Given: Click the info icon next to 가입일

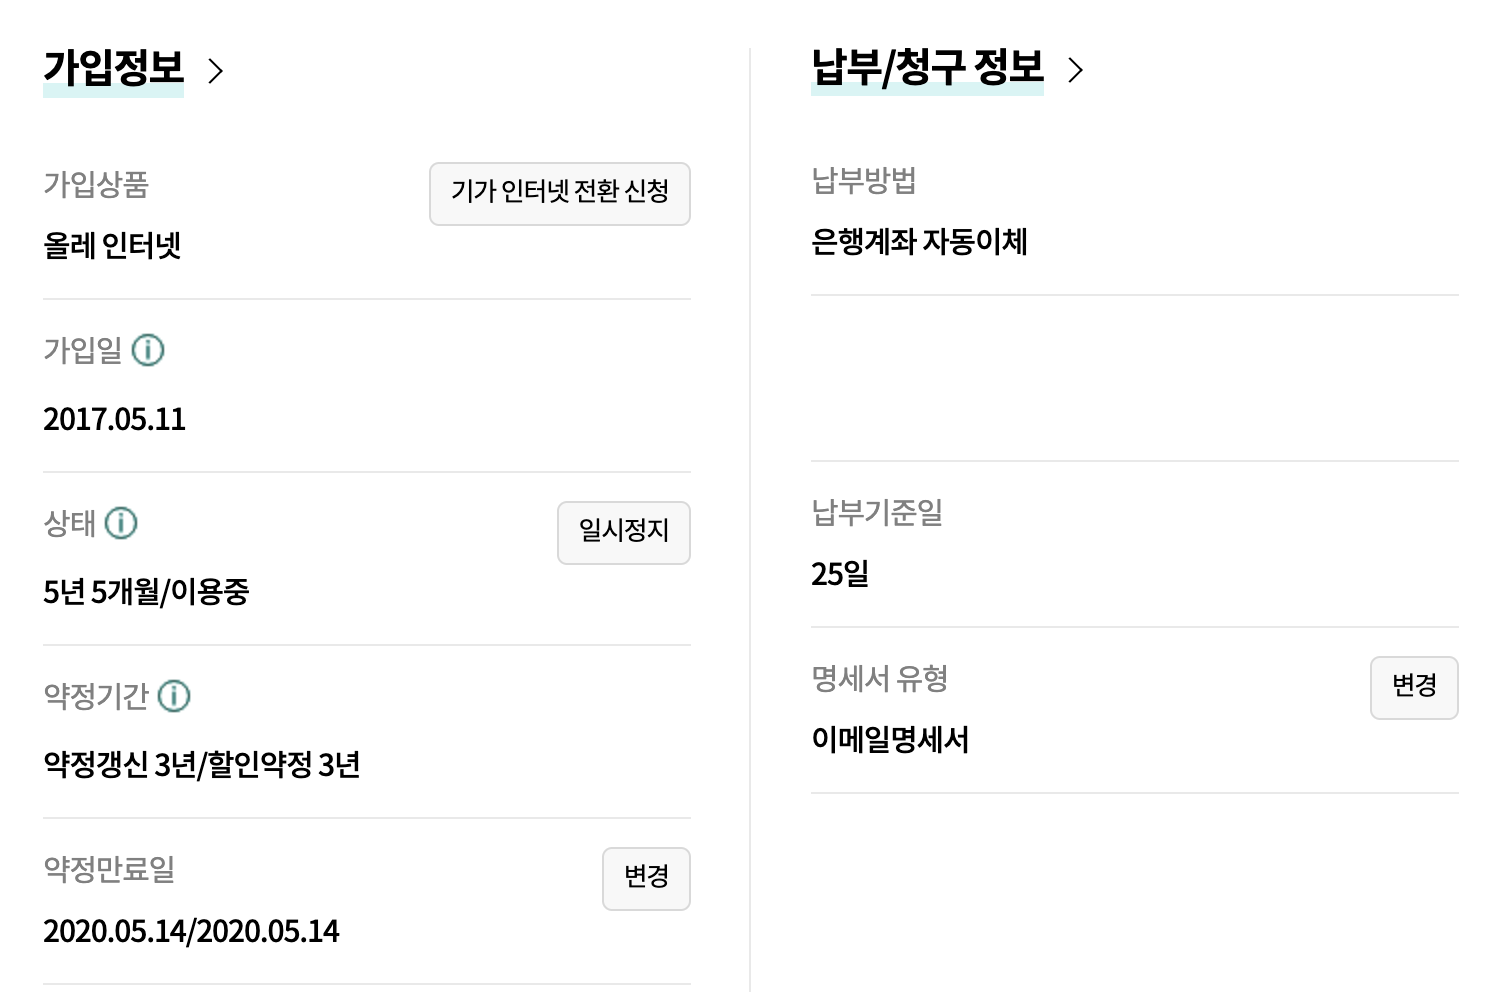Looking at the screenshot, I should coord(148,351).
